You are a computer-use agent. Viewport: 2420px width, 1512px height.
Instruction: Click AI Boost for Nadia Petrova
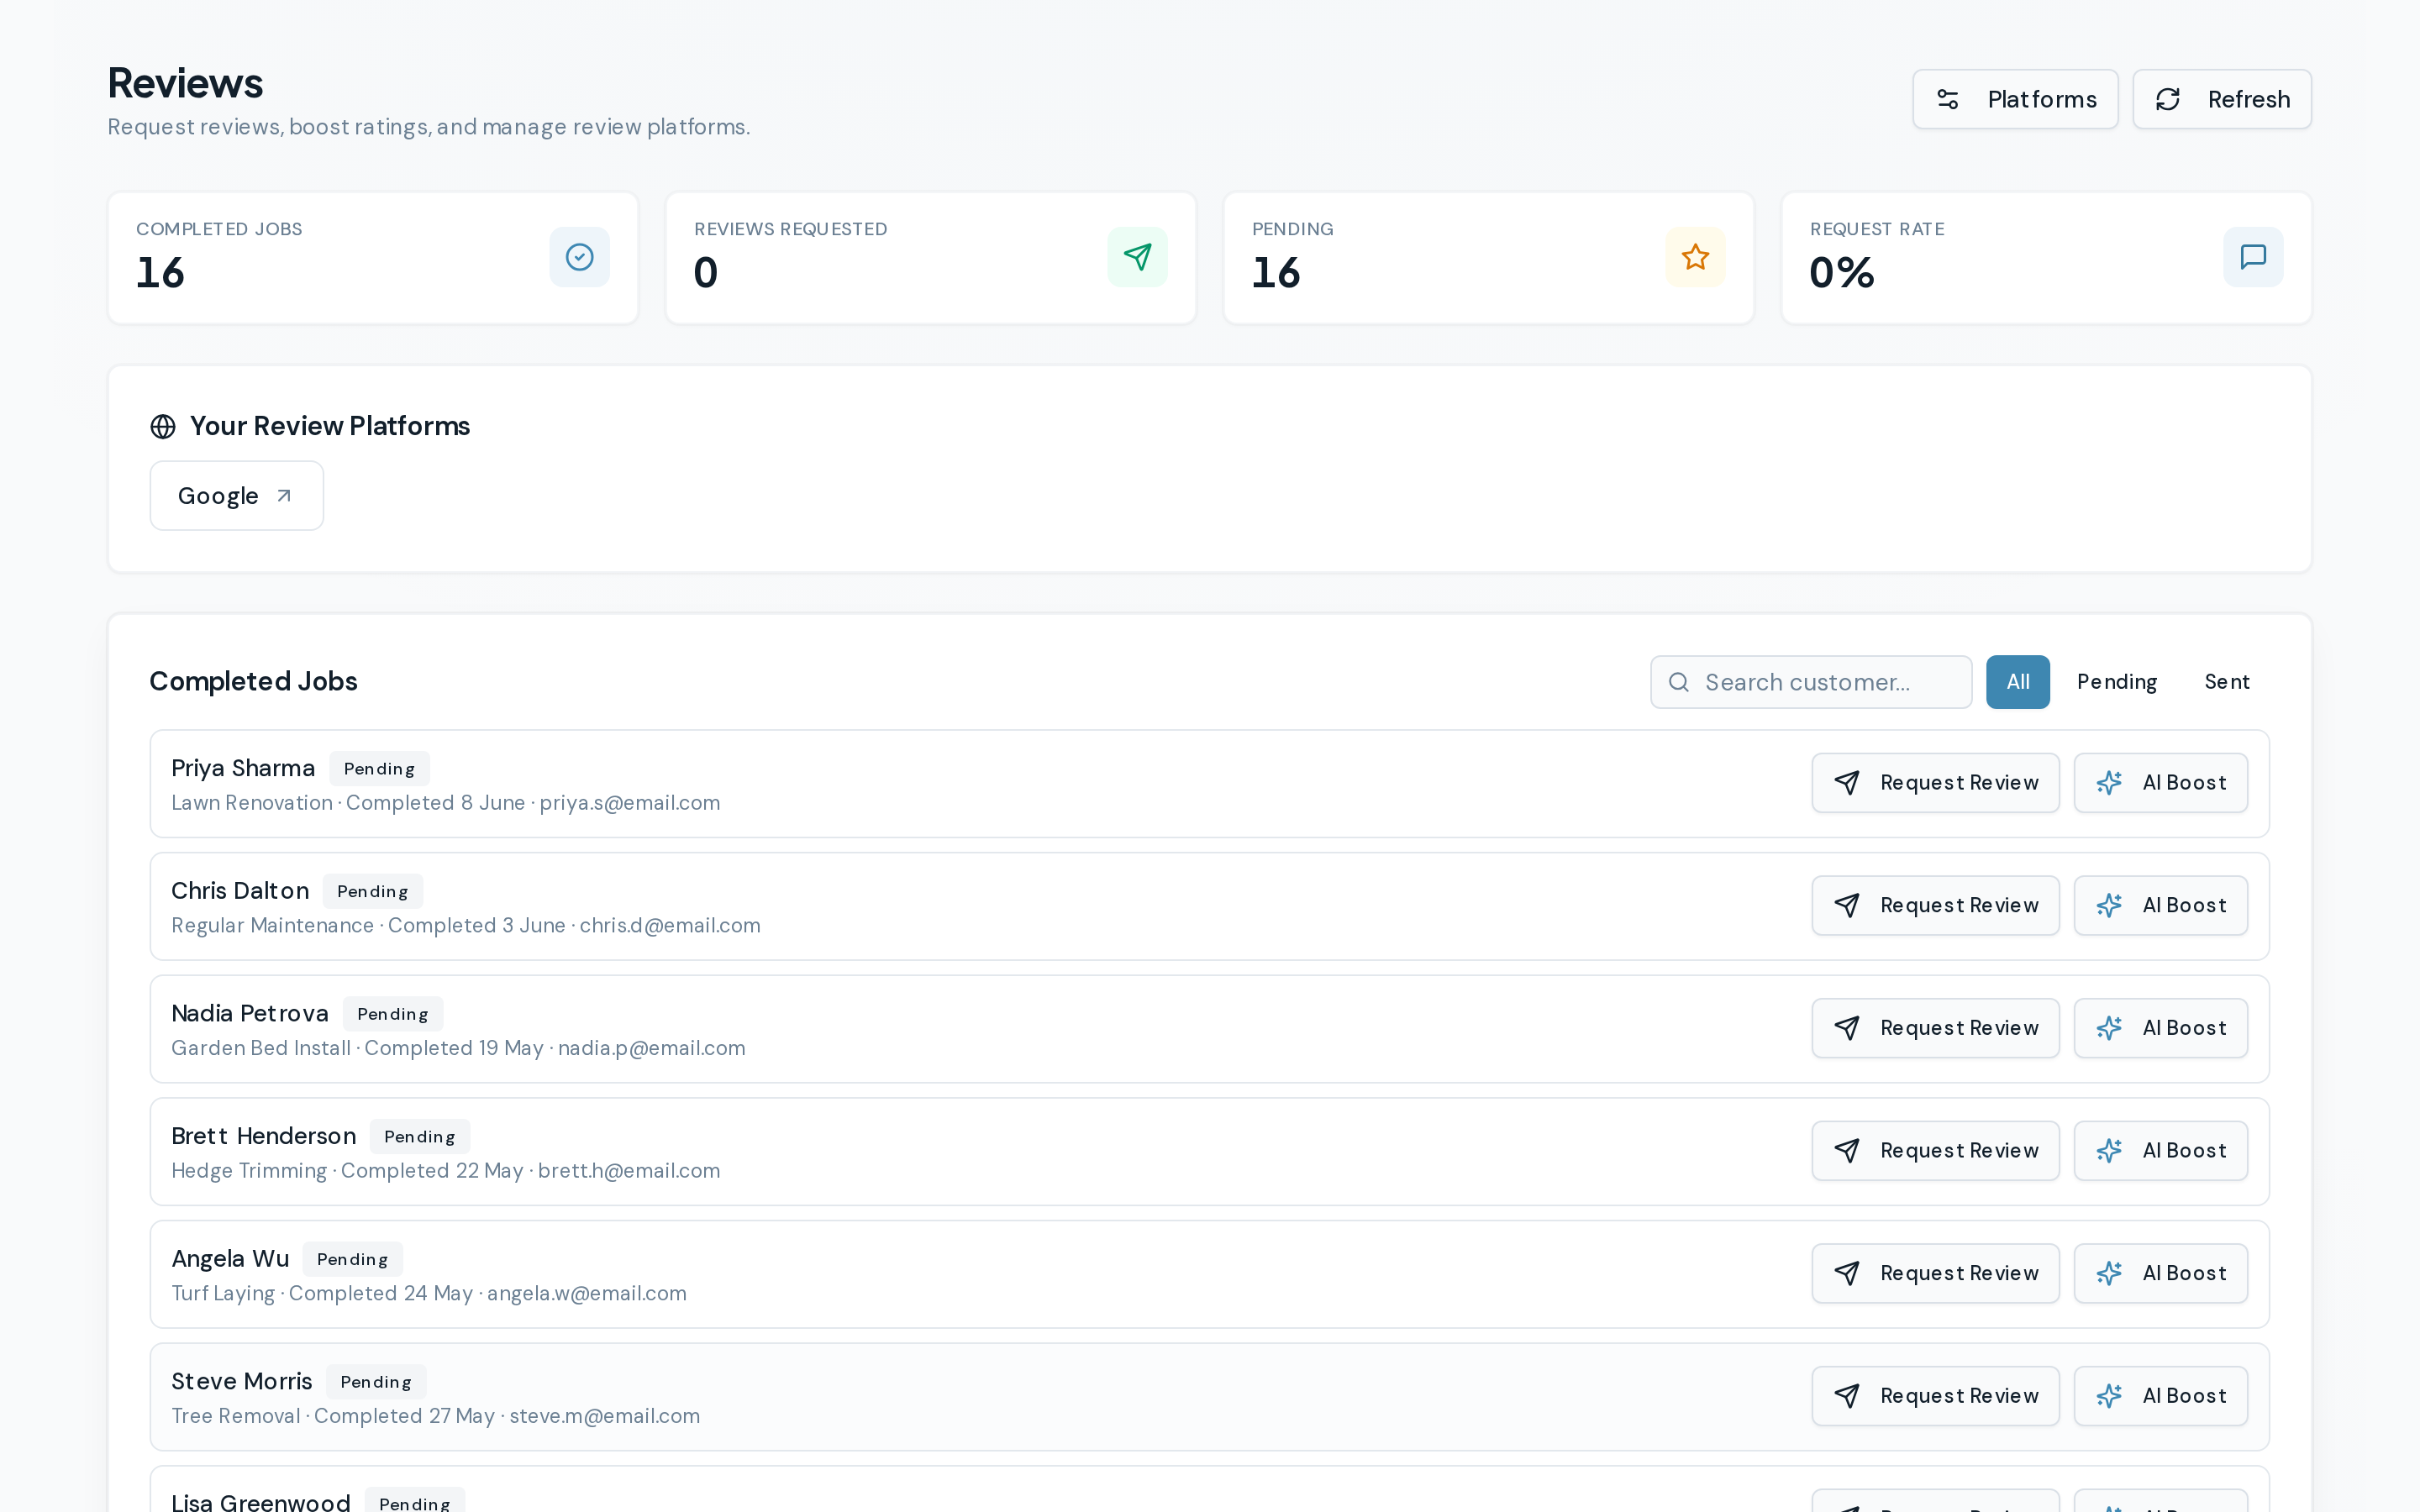(x=2160, y=1028)
